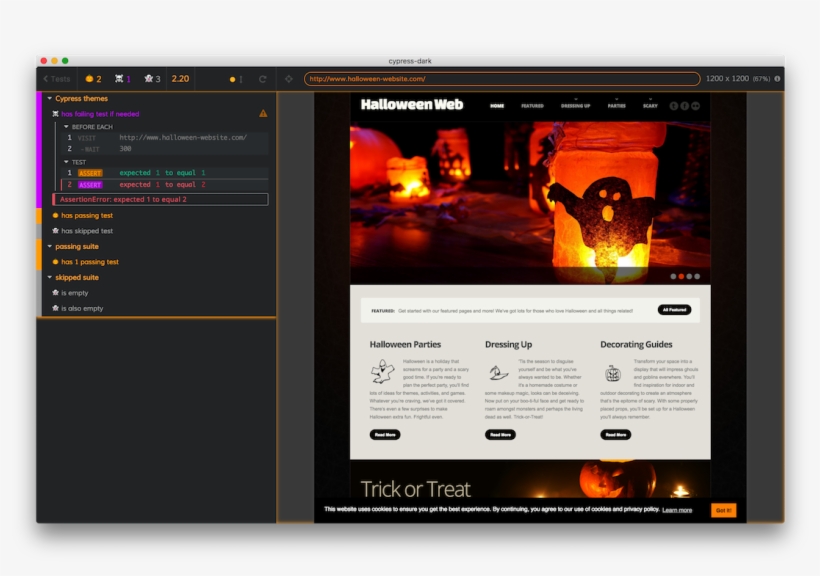Viewport: 820px width, 576px height.
Task: Go back to the Tests list
Action: [56, 79]
